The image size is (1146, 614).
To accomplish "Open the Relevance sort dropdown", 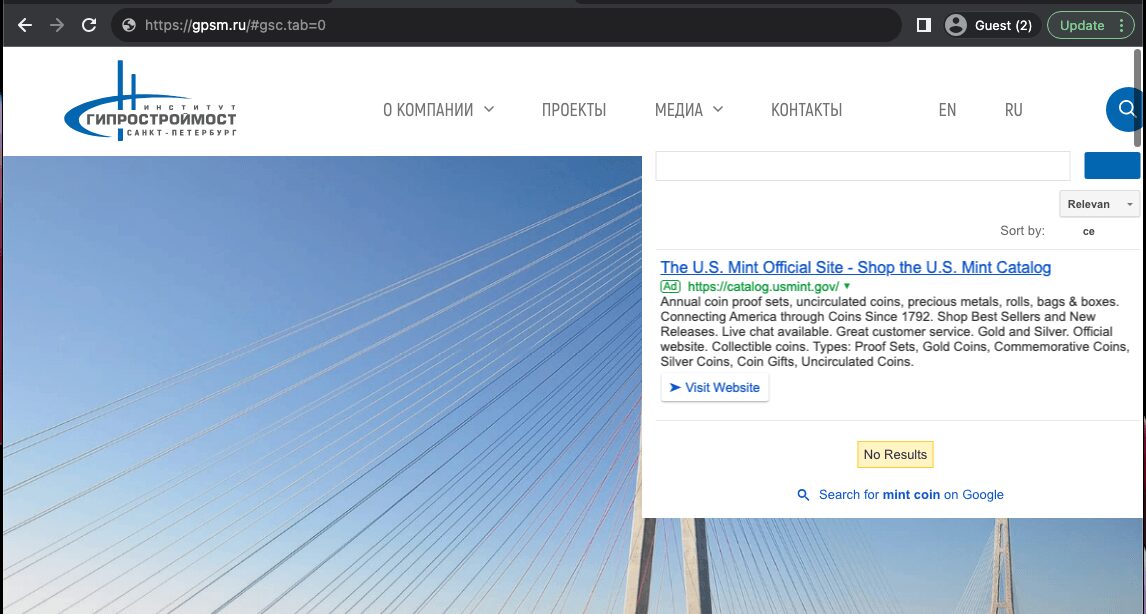I will tap(1100, 203).
